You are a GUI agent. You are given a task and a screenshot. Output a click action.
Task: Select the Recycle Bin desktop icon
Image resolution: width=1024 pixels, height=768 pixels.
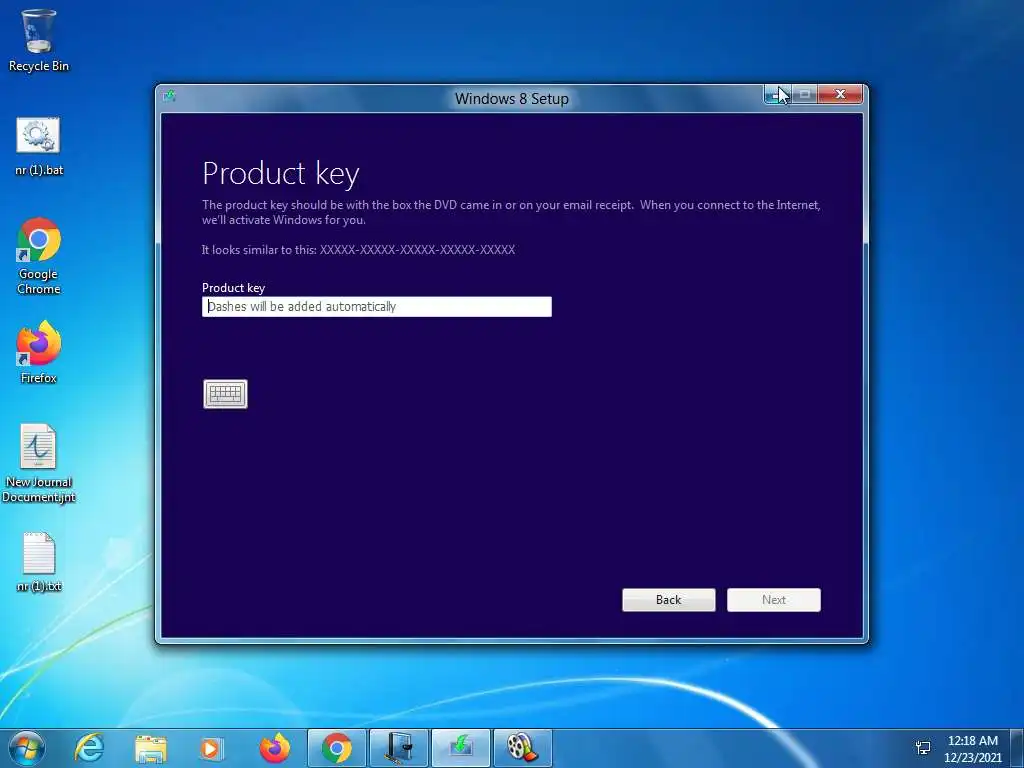tap(39, 40)
